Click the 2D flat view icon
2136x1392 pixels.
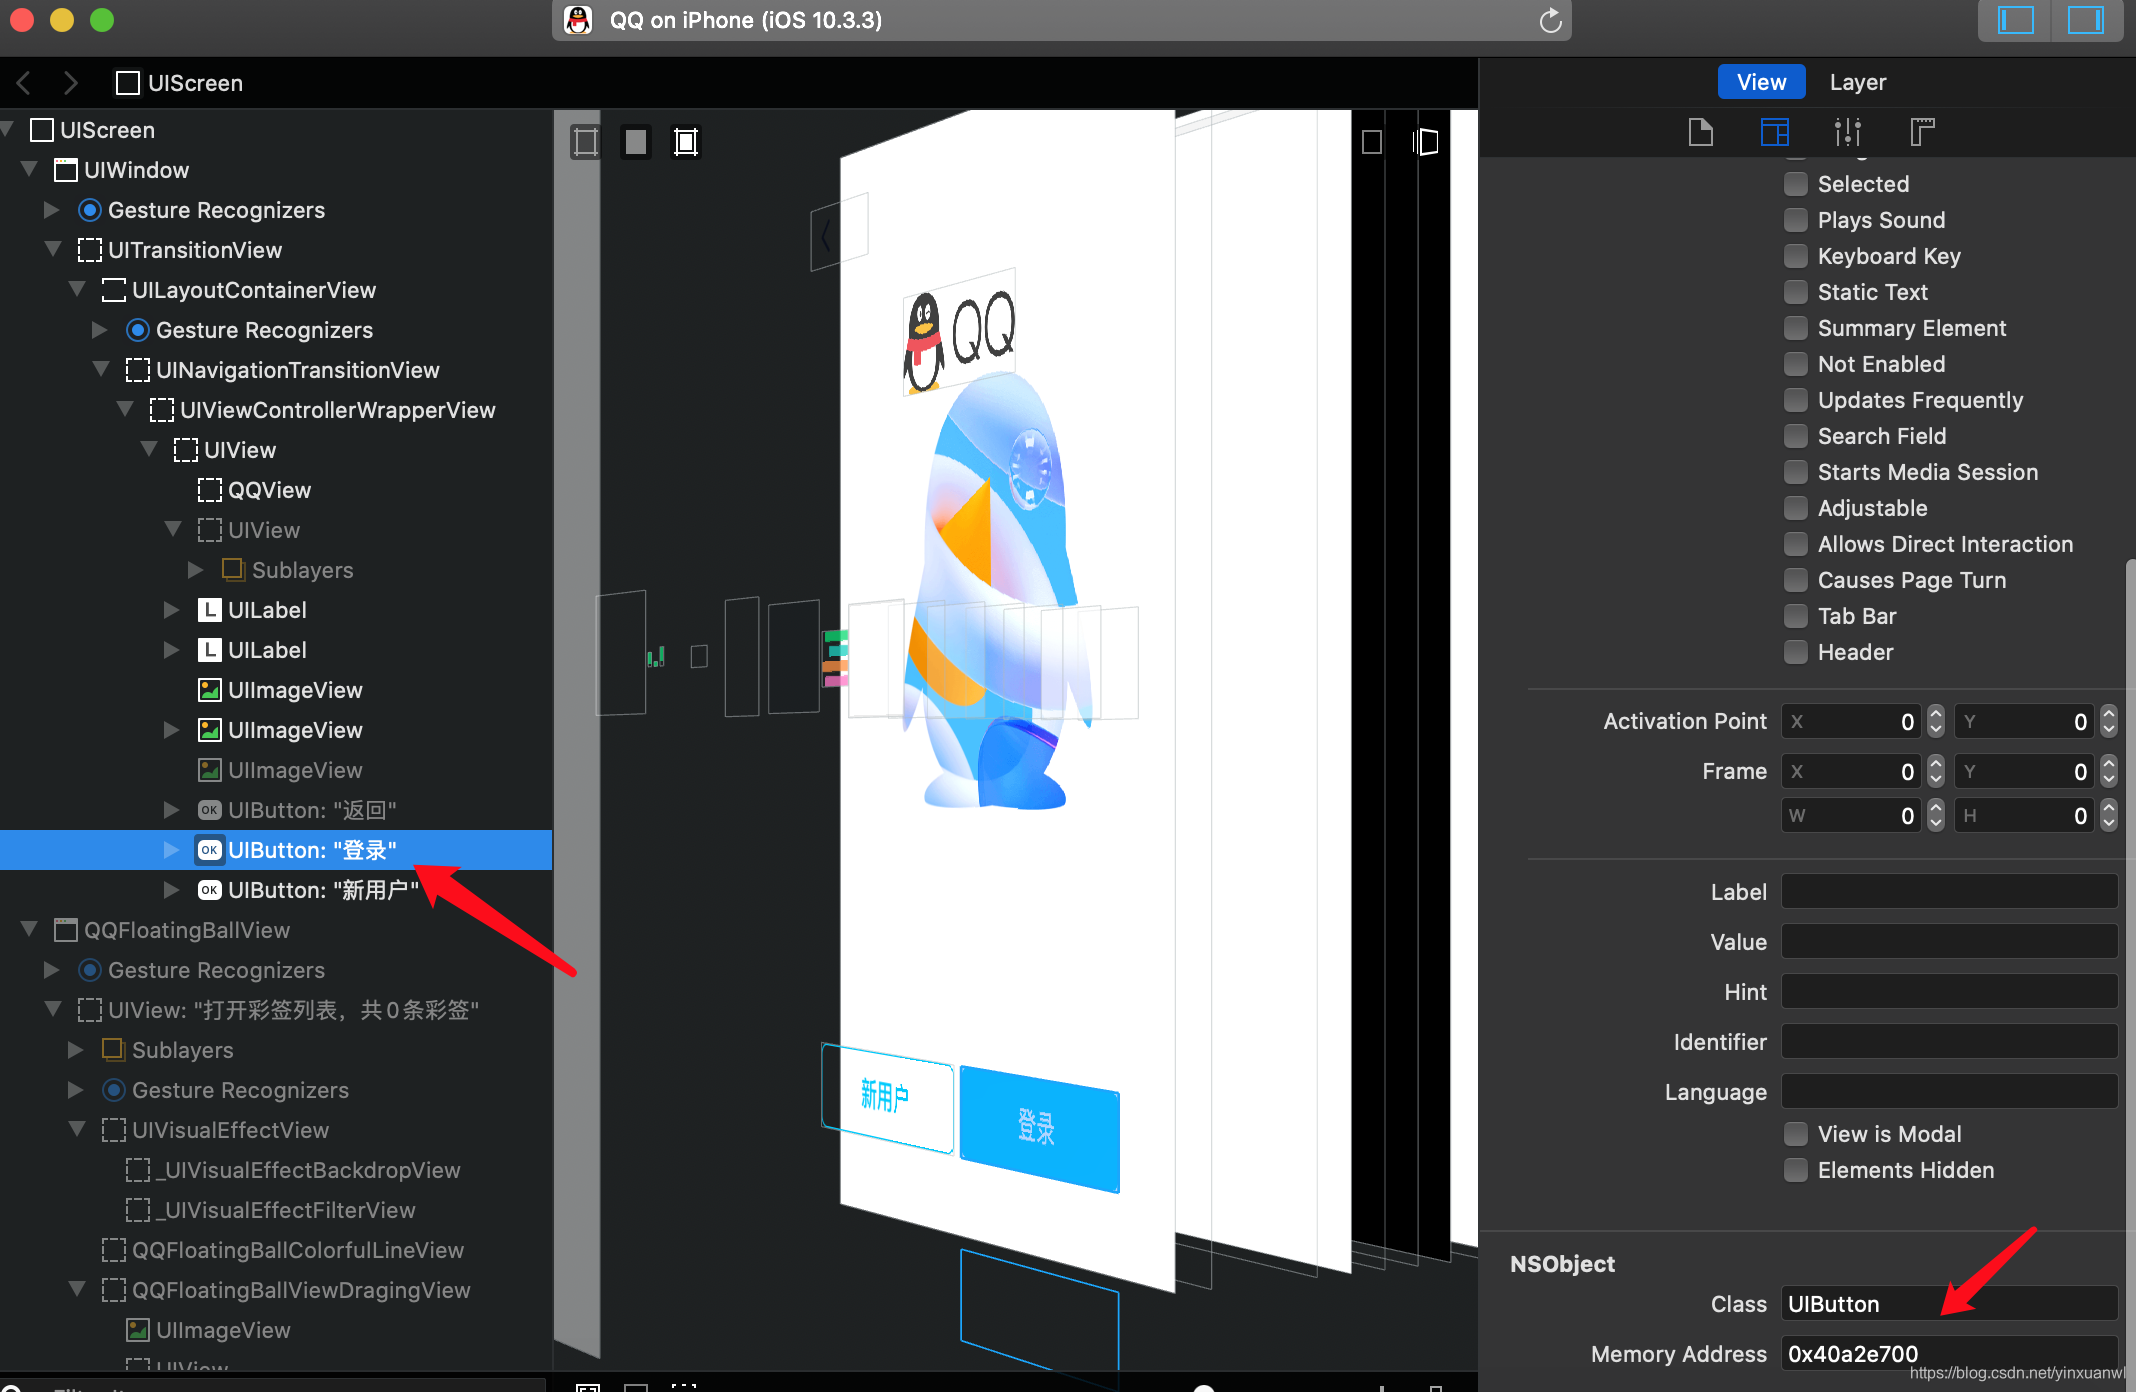tap(1372, 142)
